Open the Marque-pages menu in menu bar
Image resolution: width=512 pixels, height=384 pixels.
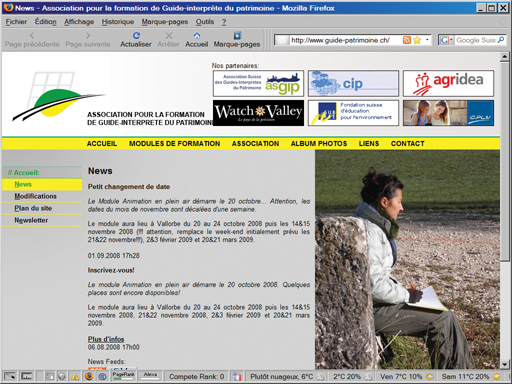tap(165, 22)
